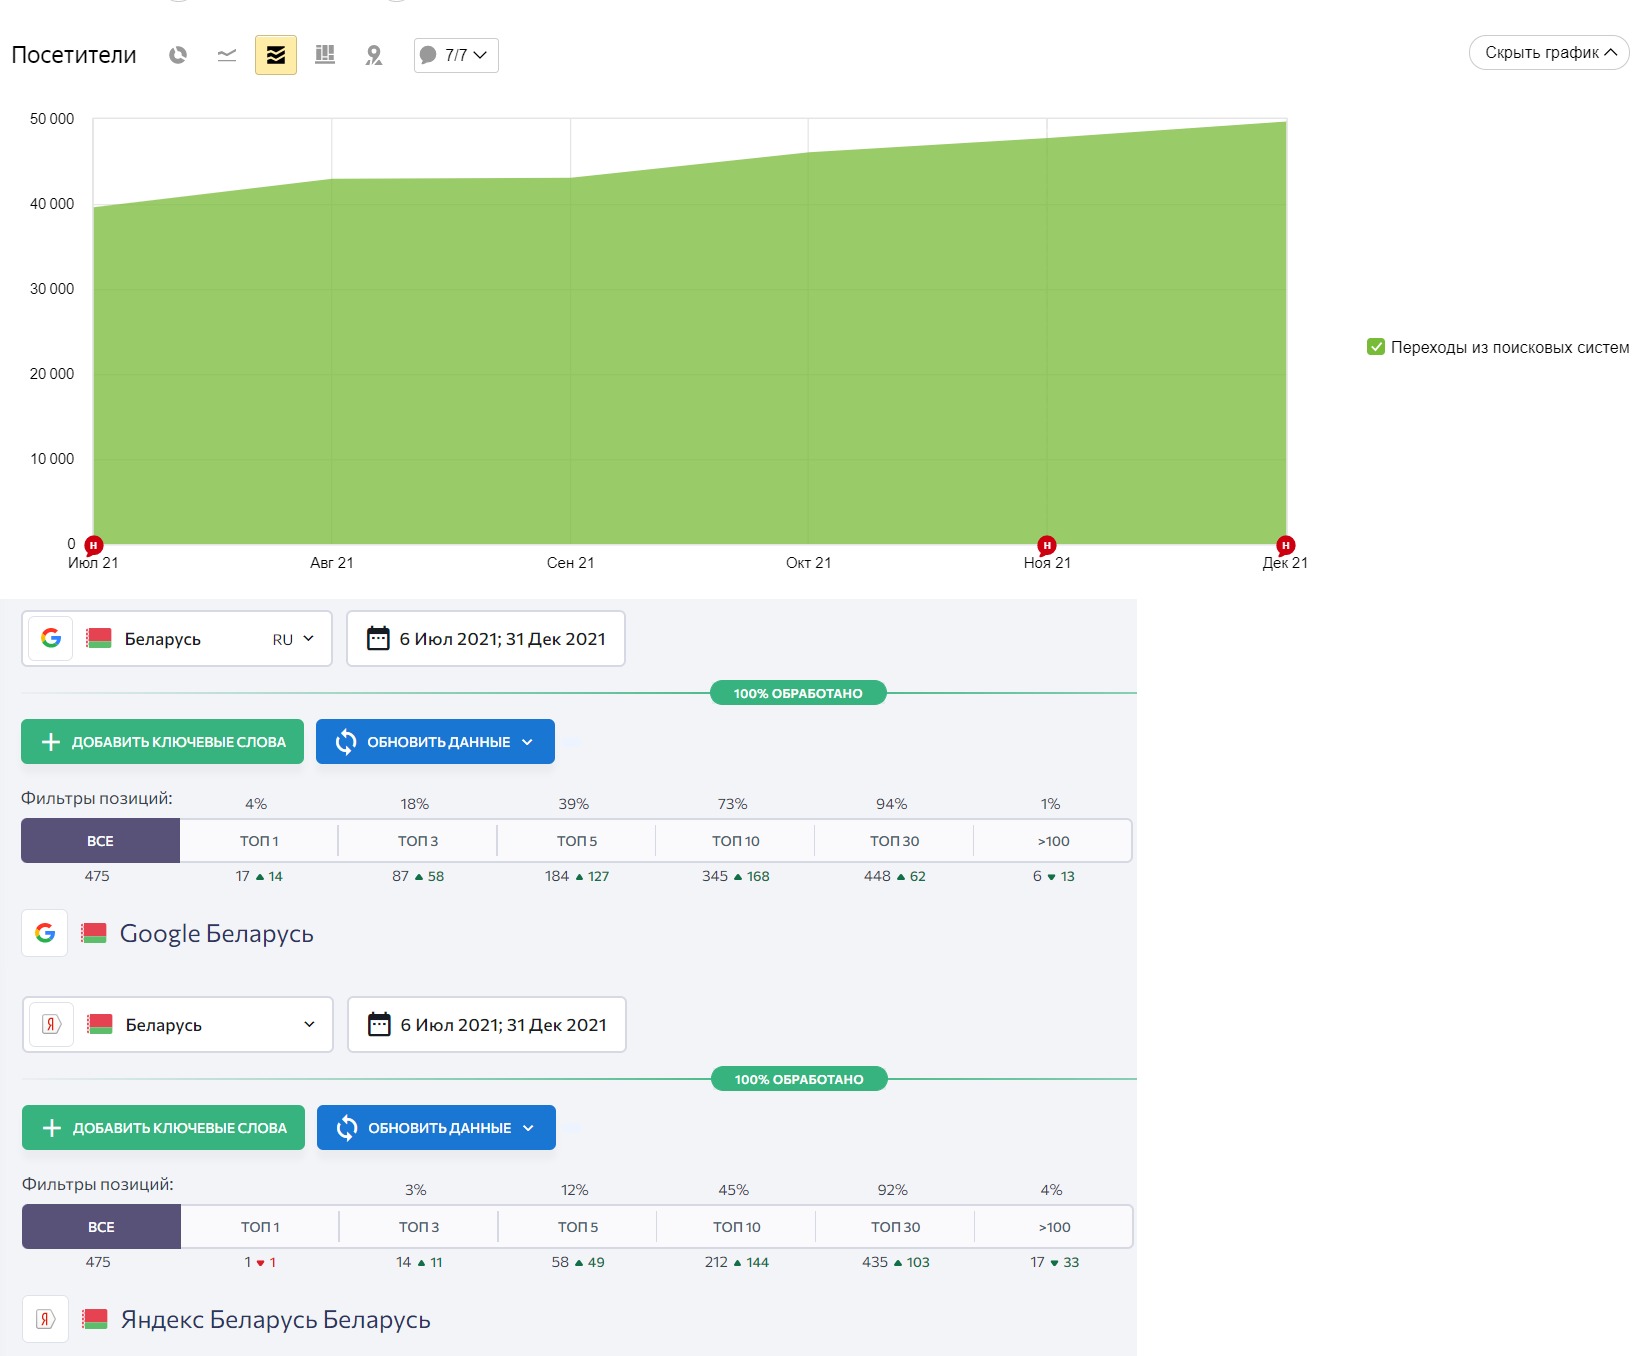This screenshot has width=1640, height=1356.
Task: Switch chart to line view icon
Action: click(x=227, y=55)
